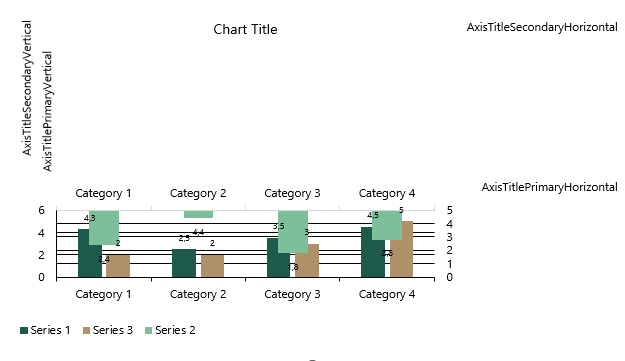Click the Series 3 legend swatch
The height and width of the screenshot is (361, 625).
(86, 330)
